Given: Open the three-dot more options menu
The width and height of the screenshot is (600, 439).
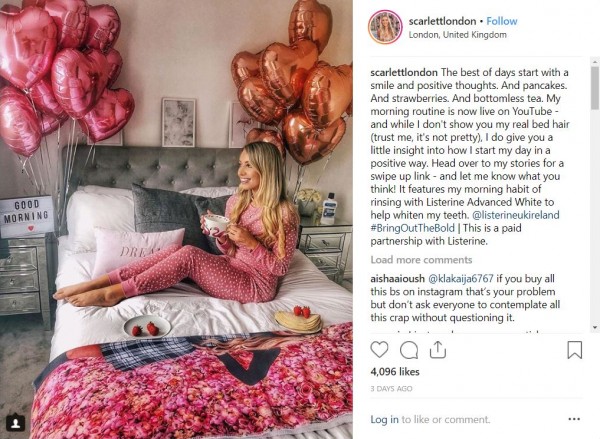Looking at the screenshot, I should tap(574, 419).
